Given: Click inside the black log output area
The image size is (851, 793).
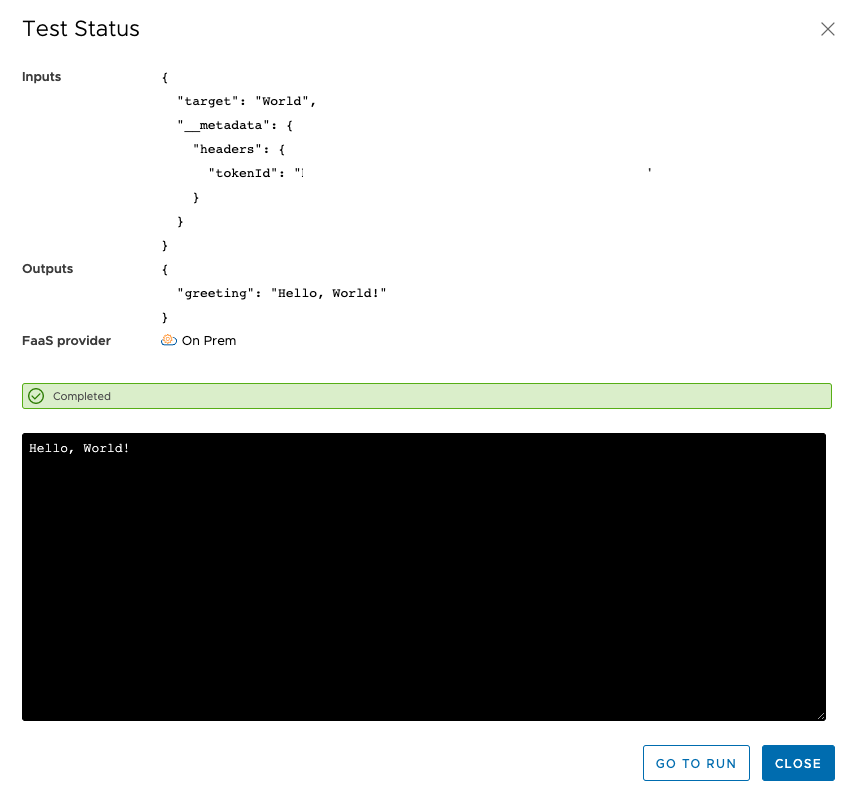Looking at the screenshot, I should [x=424, y=580].
